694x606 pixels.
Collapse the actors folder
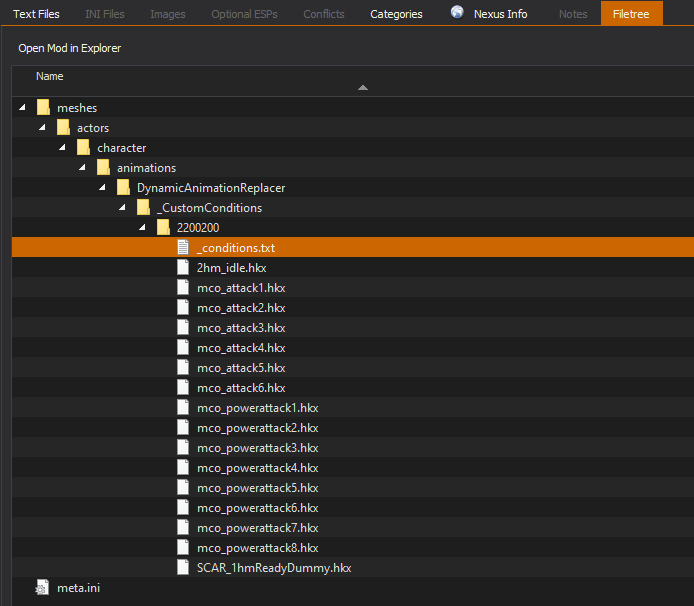[42, 127]
